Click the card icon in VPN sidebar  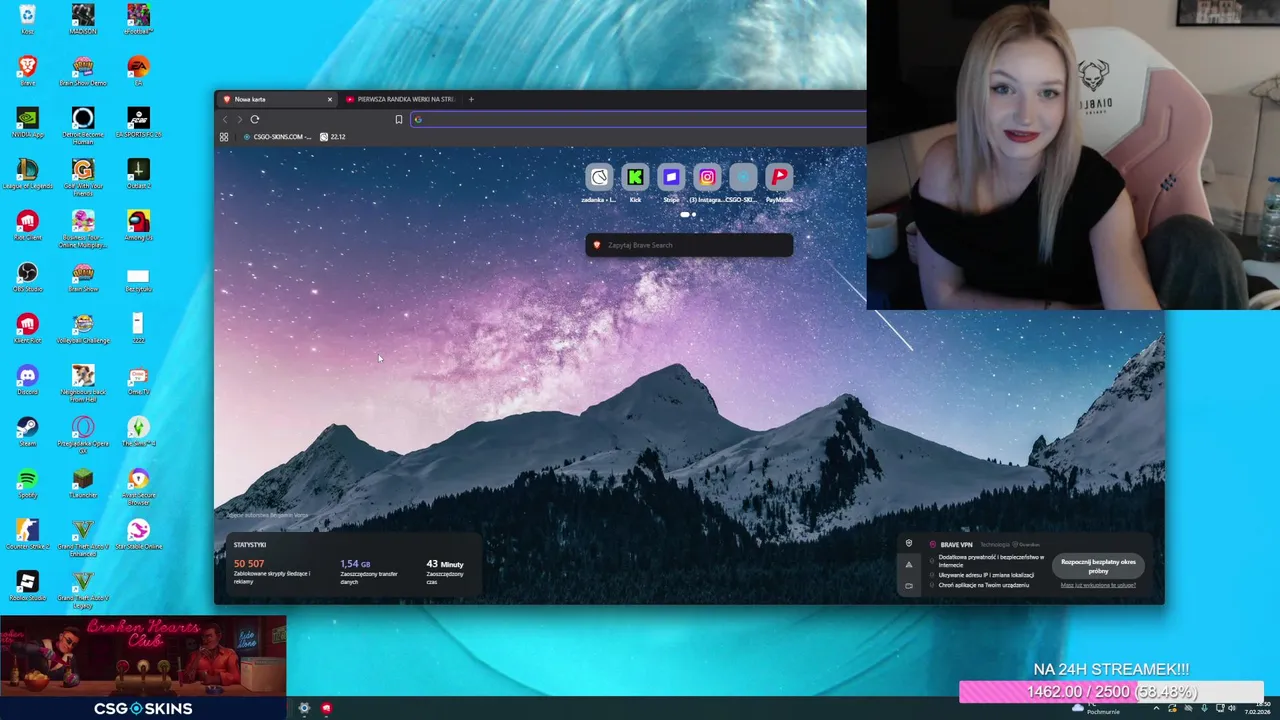point(909,586)
